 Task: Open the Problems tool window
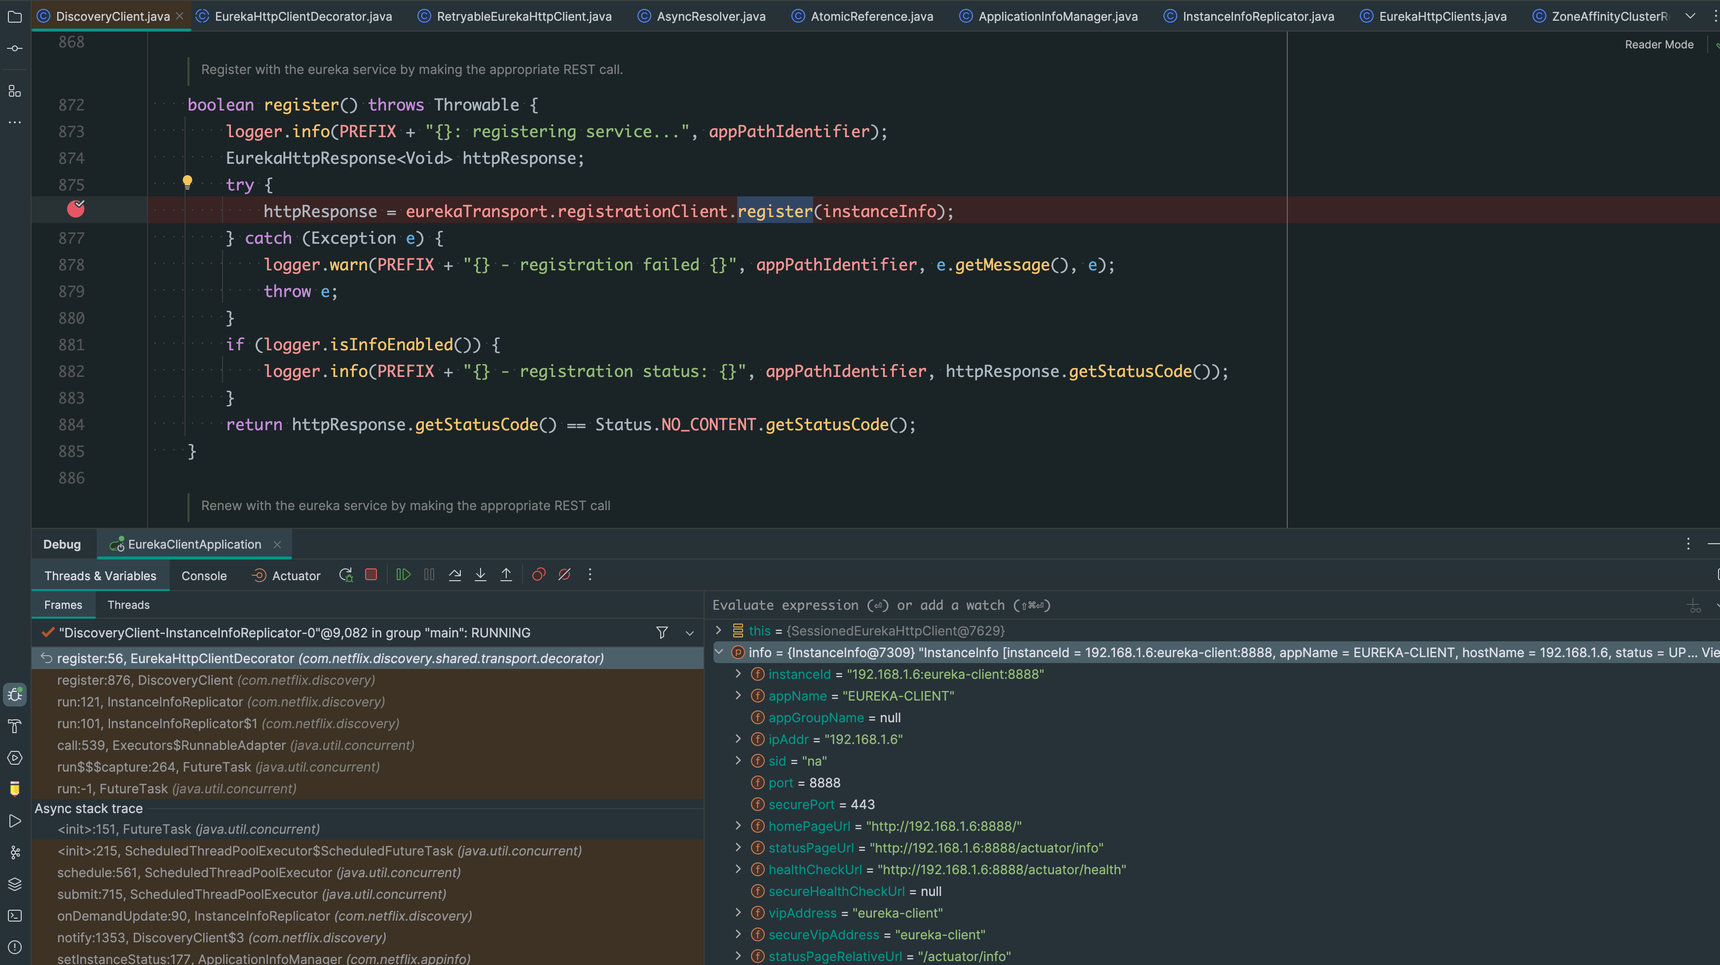[15, 947]
